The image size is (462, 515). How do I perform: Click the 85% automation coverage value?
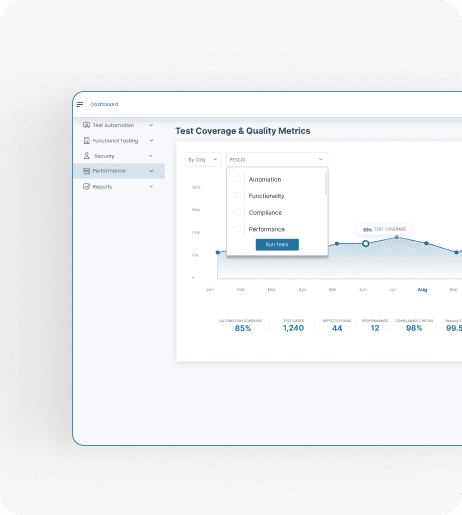tap(243, 328)
